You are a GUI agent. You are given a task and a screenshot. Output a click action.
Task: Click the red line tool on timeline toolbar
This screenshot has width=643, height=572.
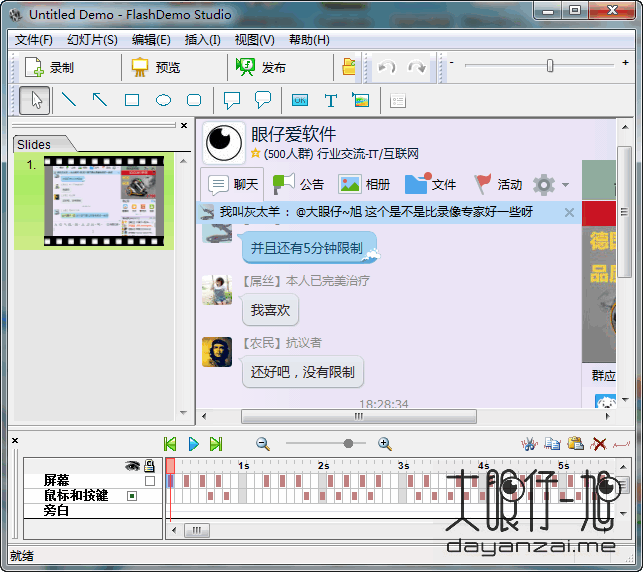point(621,444)
